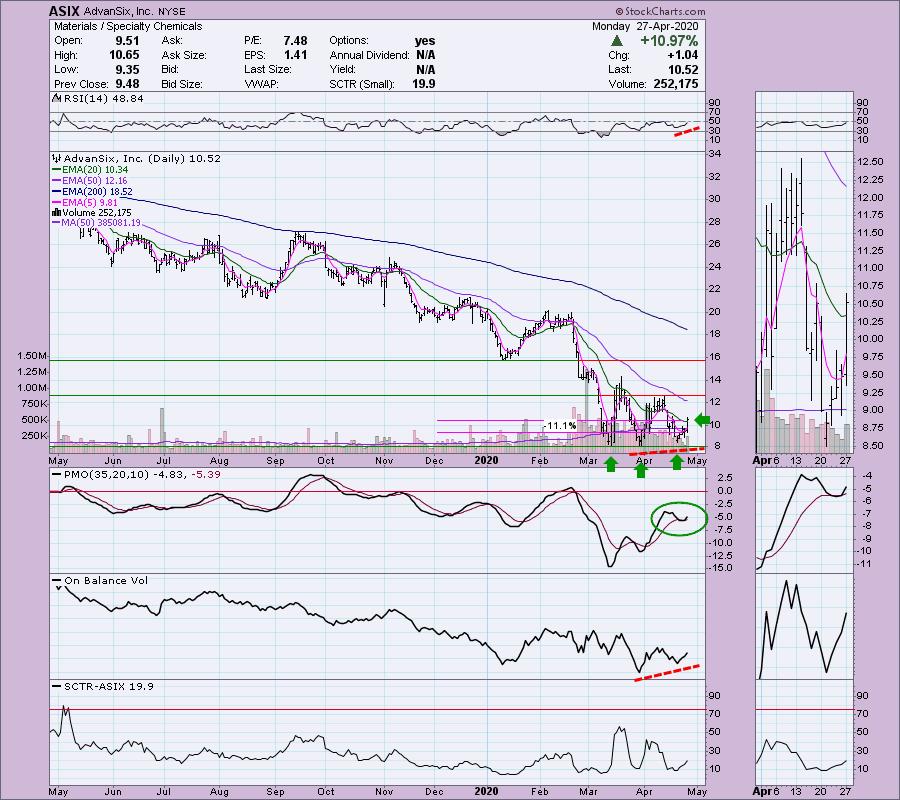Pick the EMA(5) 9.81 legend entry
The image size is (900, 800).
point(92,202)
